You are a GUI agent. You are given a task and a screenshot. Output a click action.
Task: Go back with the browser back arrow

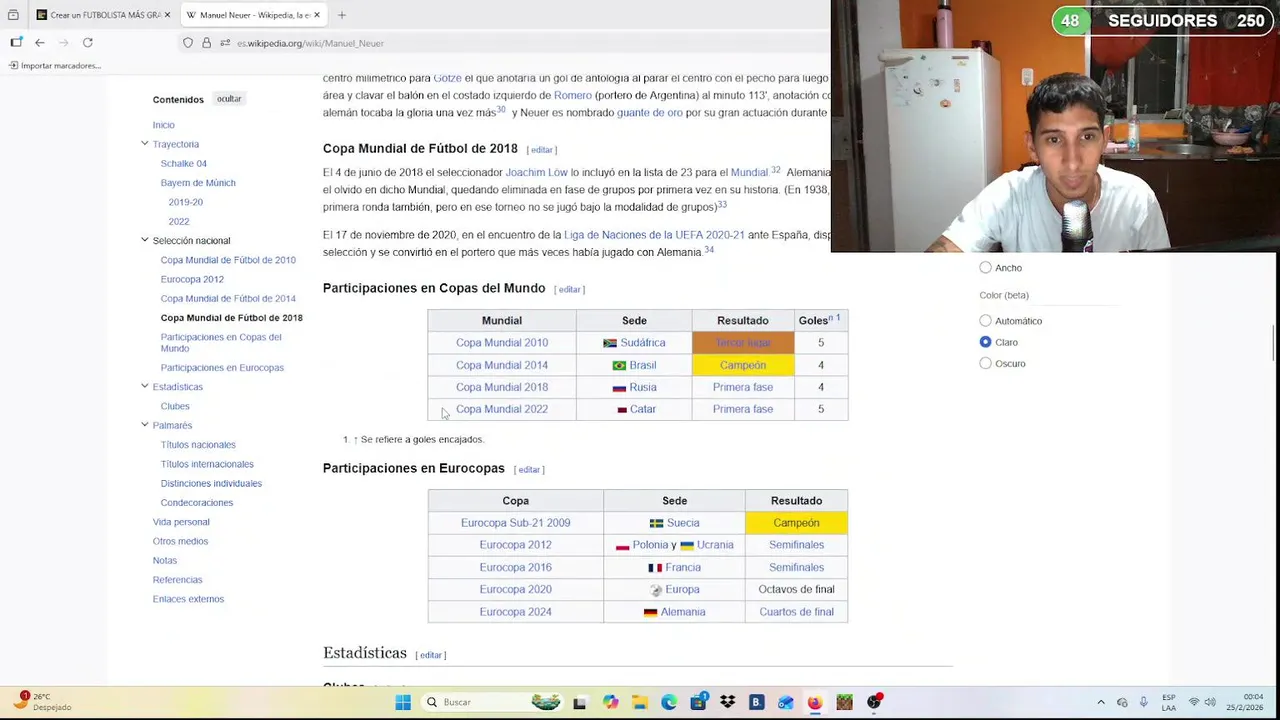coord(40,43)
